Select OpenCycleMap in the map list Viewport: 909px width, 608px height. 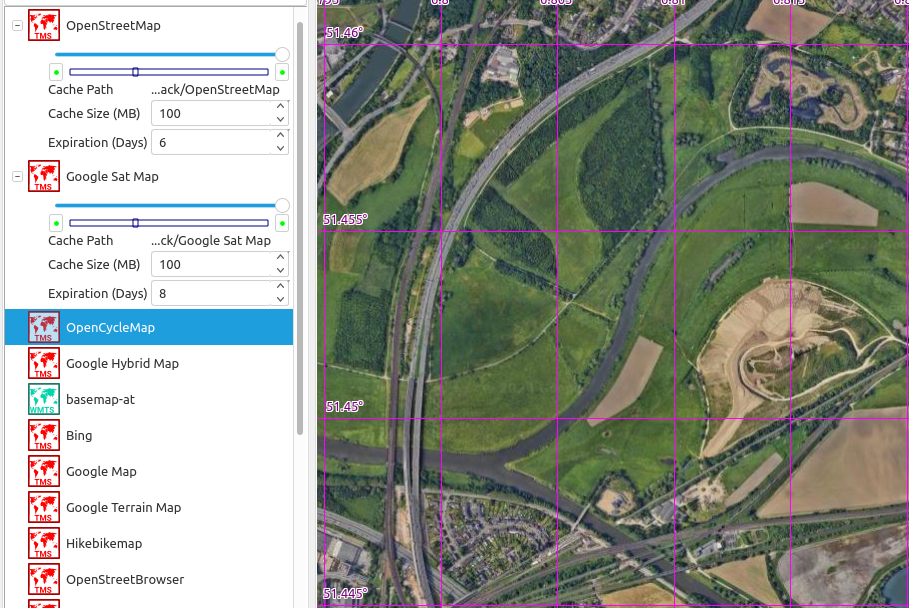(x=110, y=327)
